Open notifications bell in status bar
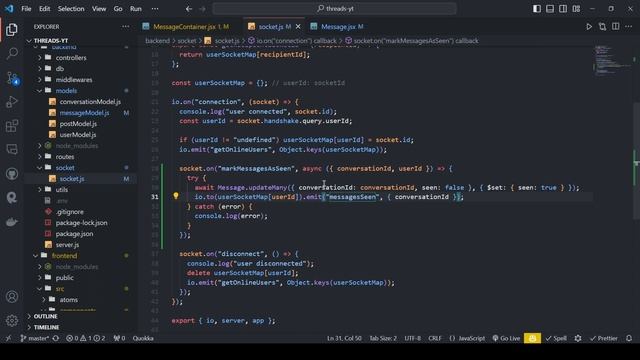This screenshot has height=360, width=640. (x=629, y=338)
